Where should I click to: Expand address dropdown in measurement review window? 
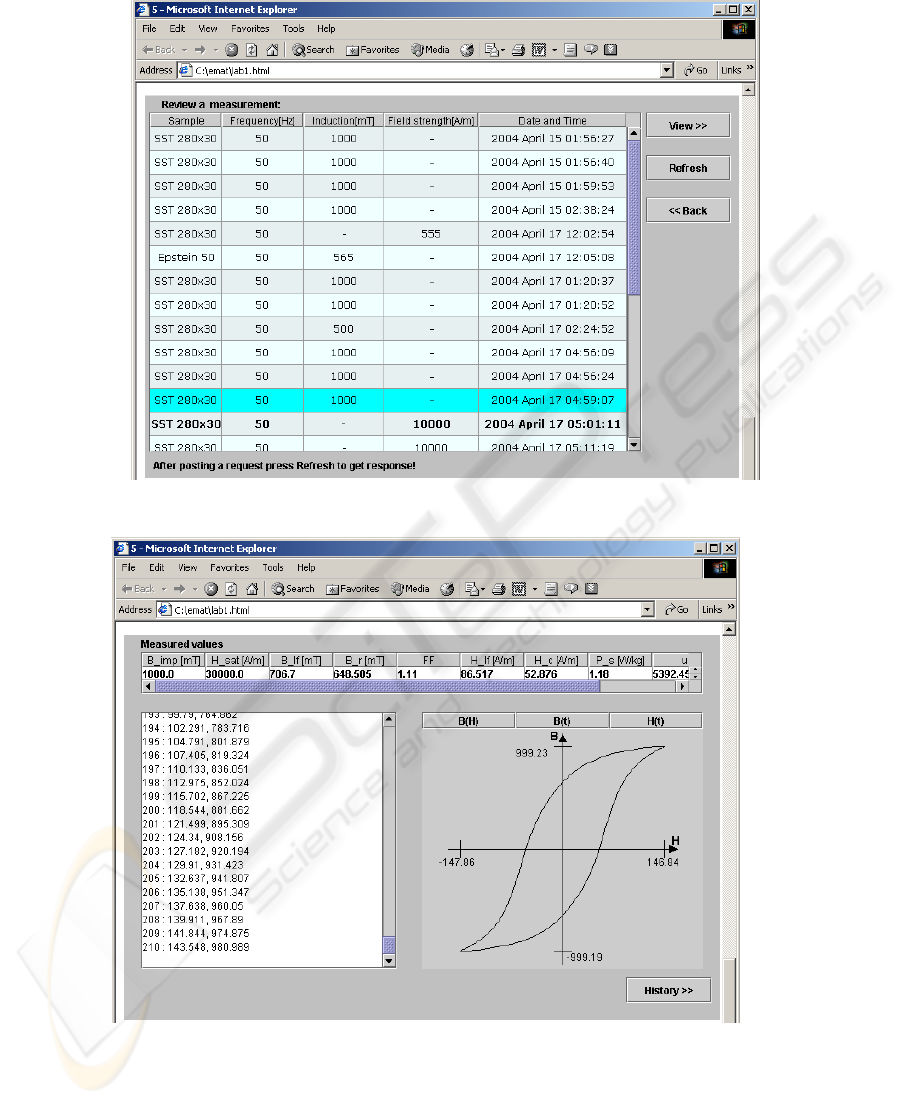pyautogui.click(x=667, y=70)
